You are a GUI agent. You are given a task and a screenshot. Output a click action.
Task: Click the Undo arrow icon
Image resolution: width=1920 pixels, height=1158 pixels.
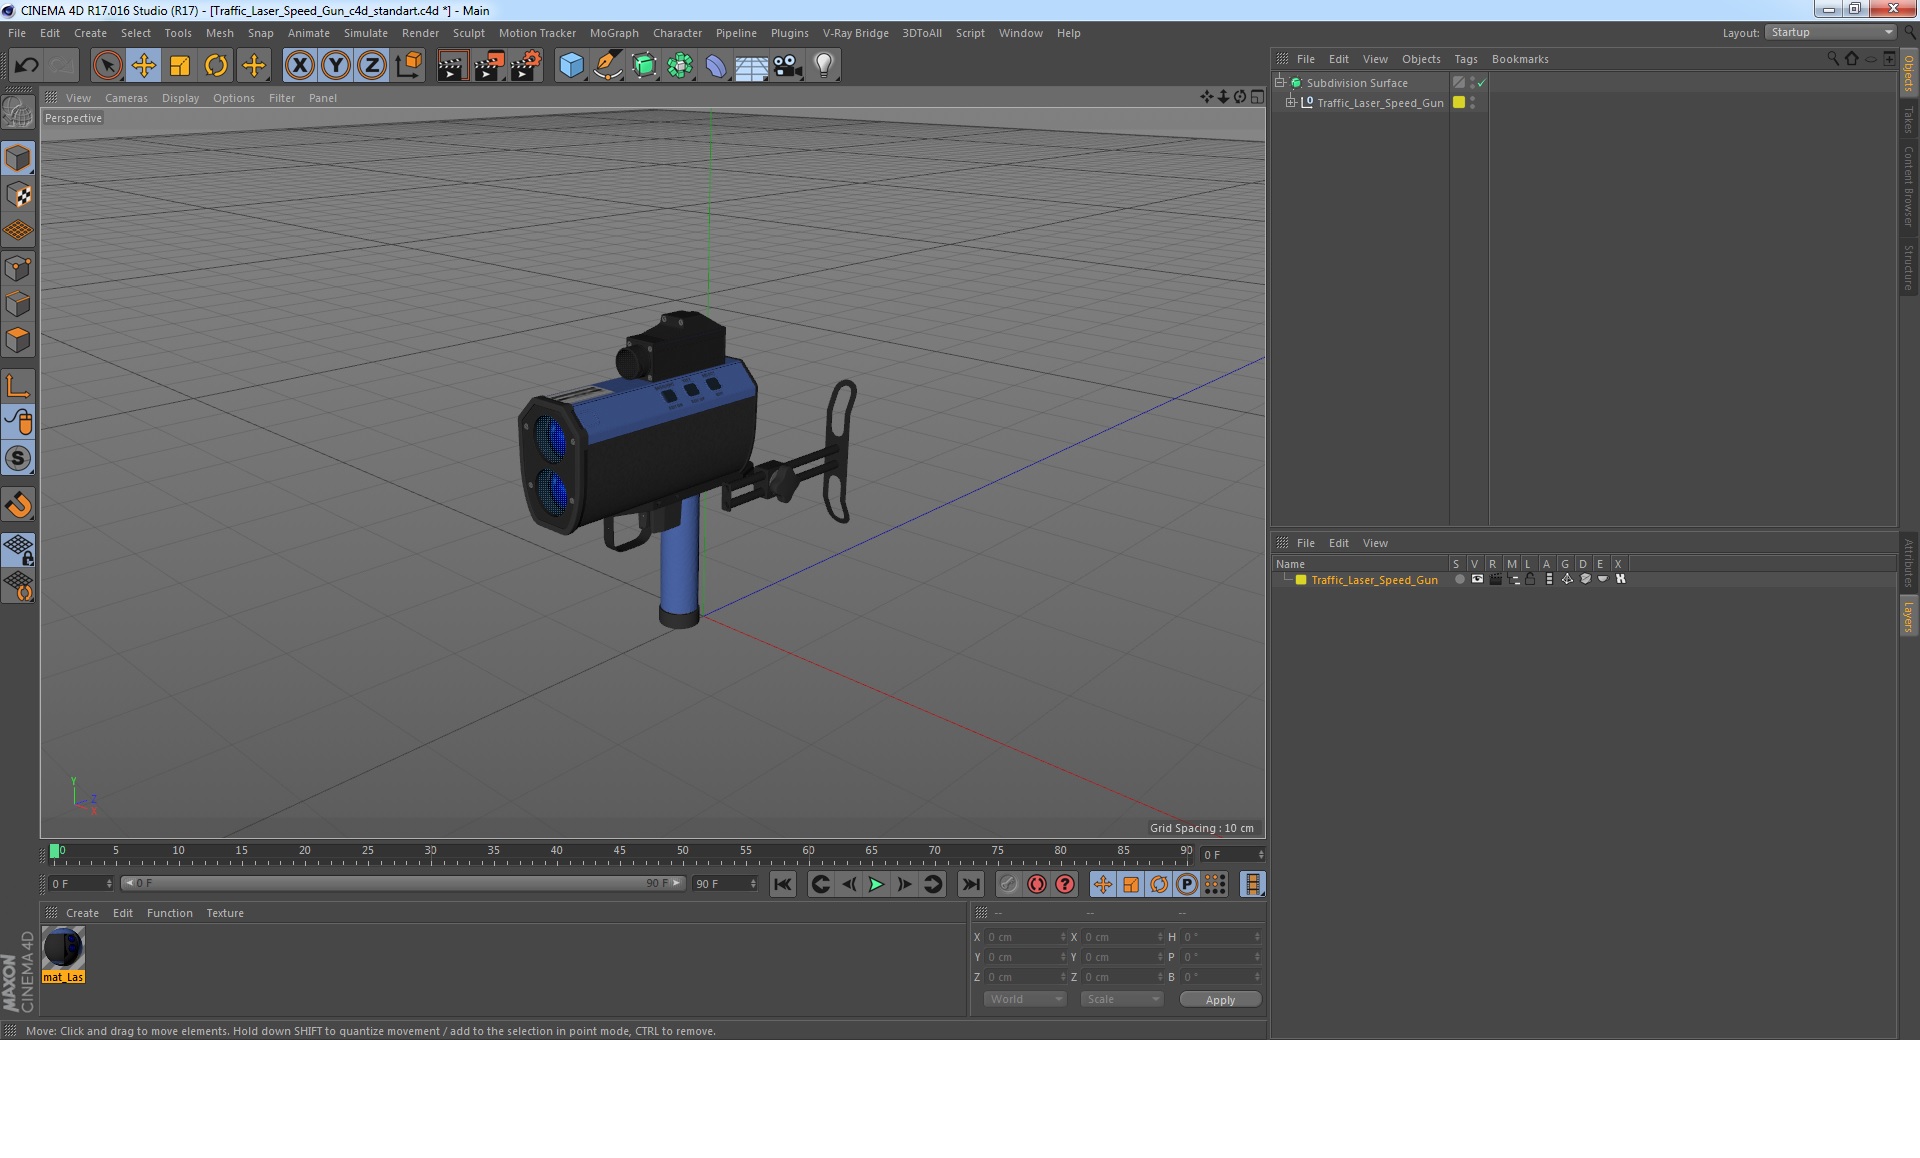pos(26,66)
